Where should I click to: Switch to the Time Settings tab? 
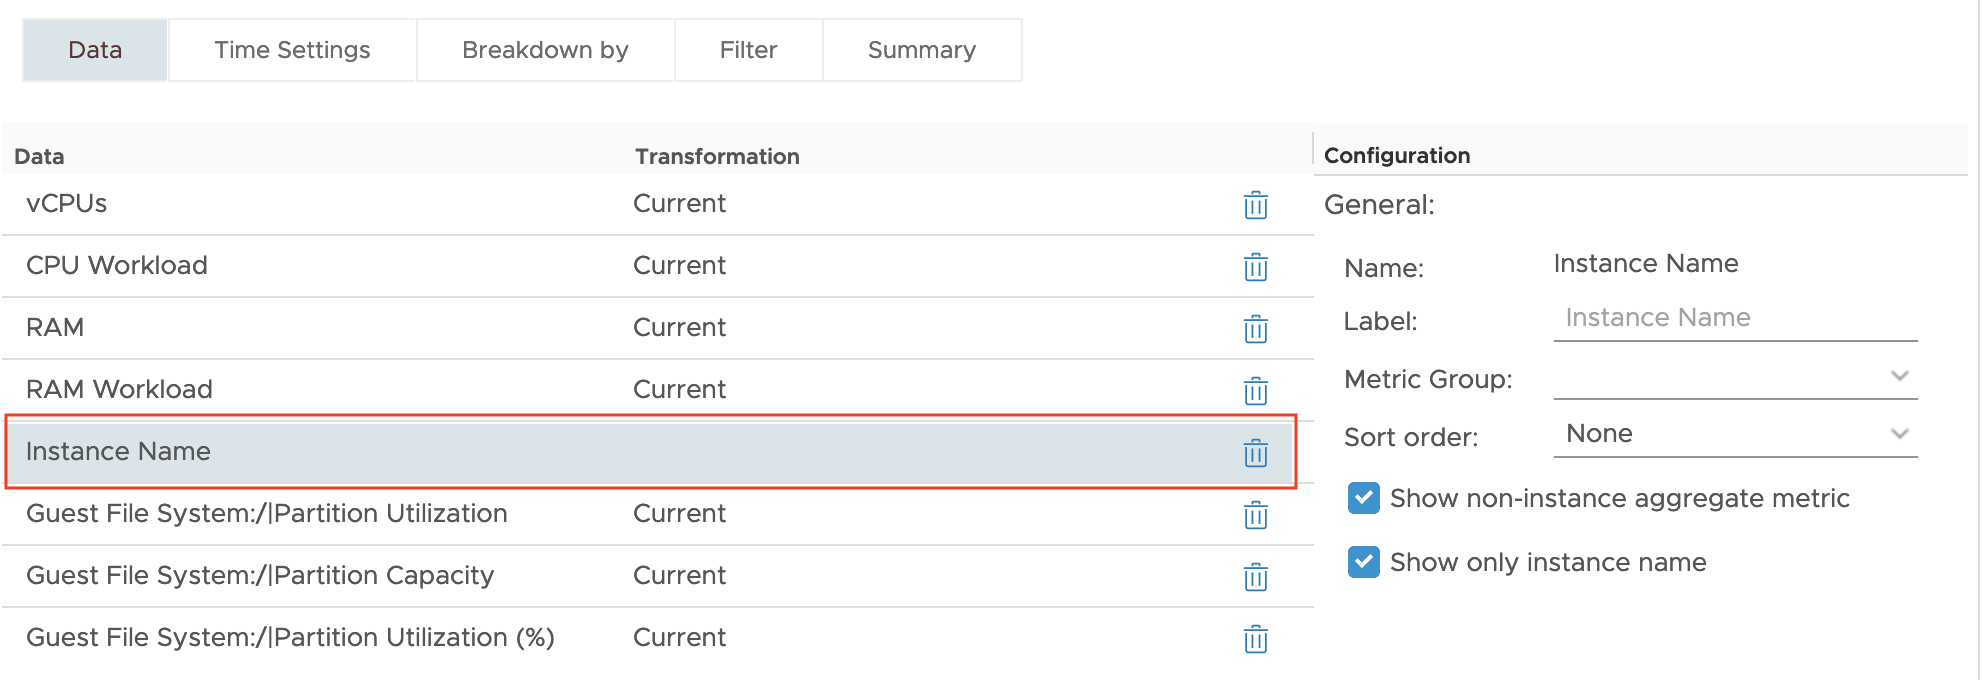coord(292,50)
